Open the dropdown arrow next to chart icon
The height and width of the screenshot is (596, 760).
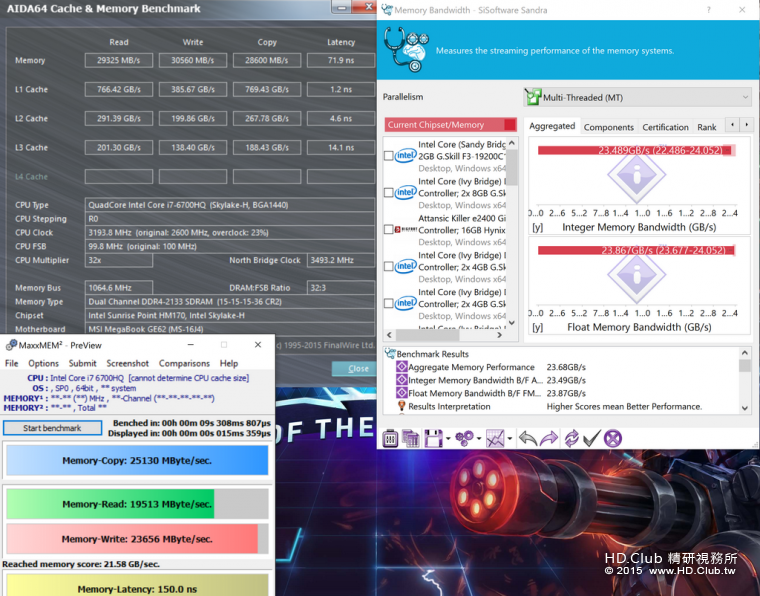pyautogui.click(x=510, y=439)
